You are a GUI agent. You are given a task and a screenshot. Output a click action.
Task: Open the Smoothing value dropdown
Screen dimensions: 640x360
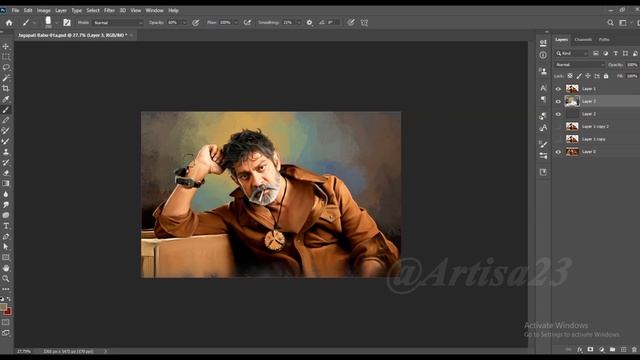[298, 23]
